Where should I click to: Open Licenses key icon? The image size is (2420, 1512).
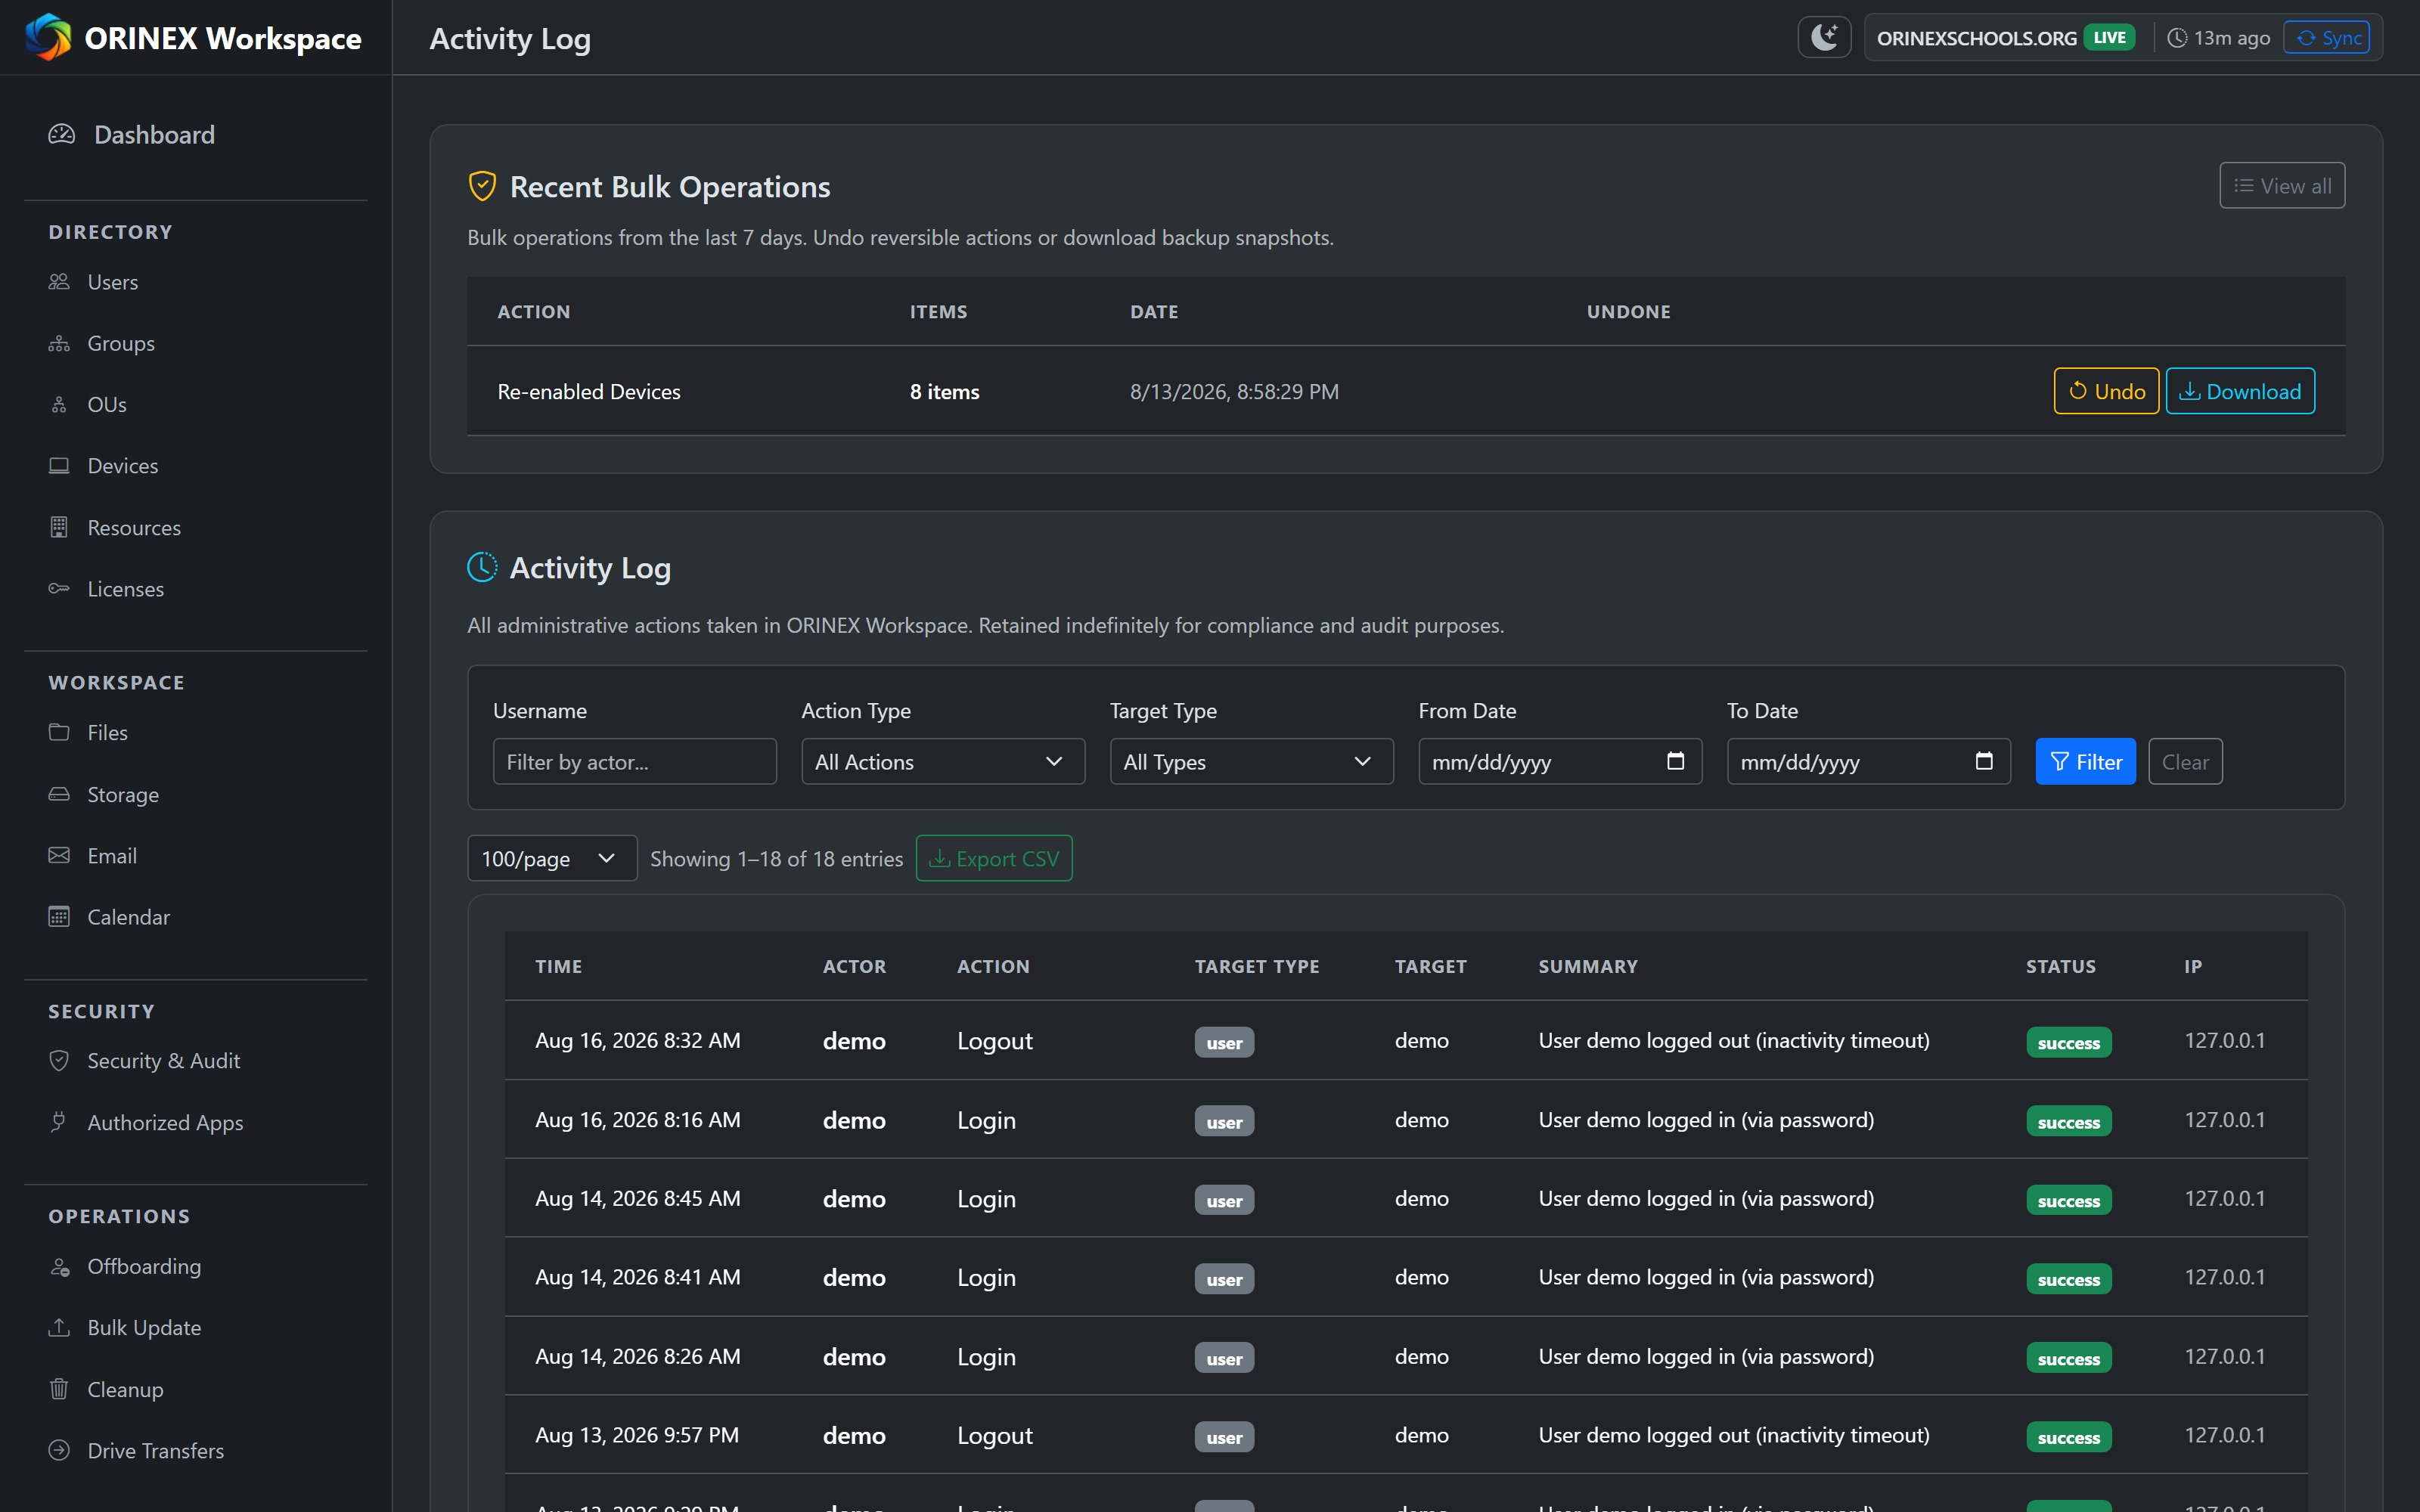(x=59, y=588)
